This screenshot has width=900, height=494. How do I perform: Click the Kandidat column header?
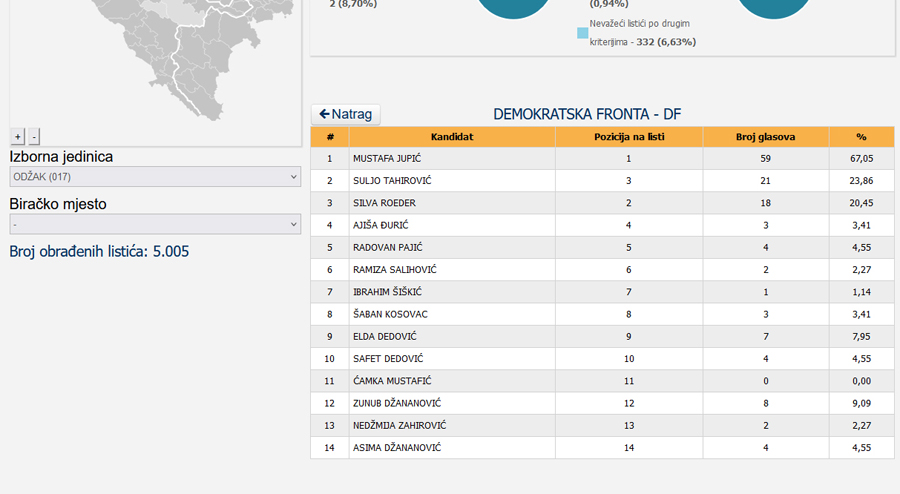(x=452, y=137)
